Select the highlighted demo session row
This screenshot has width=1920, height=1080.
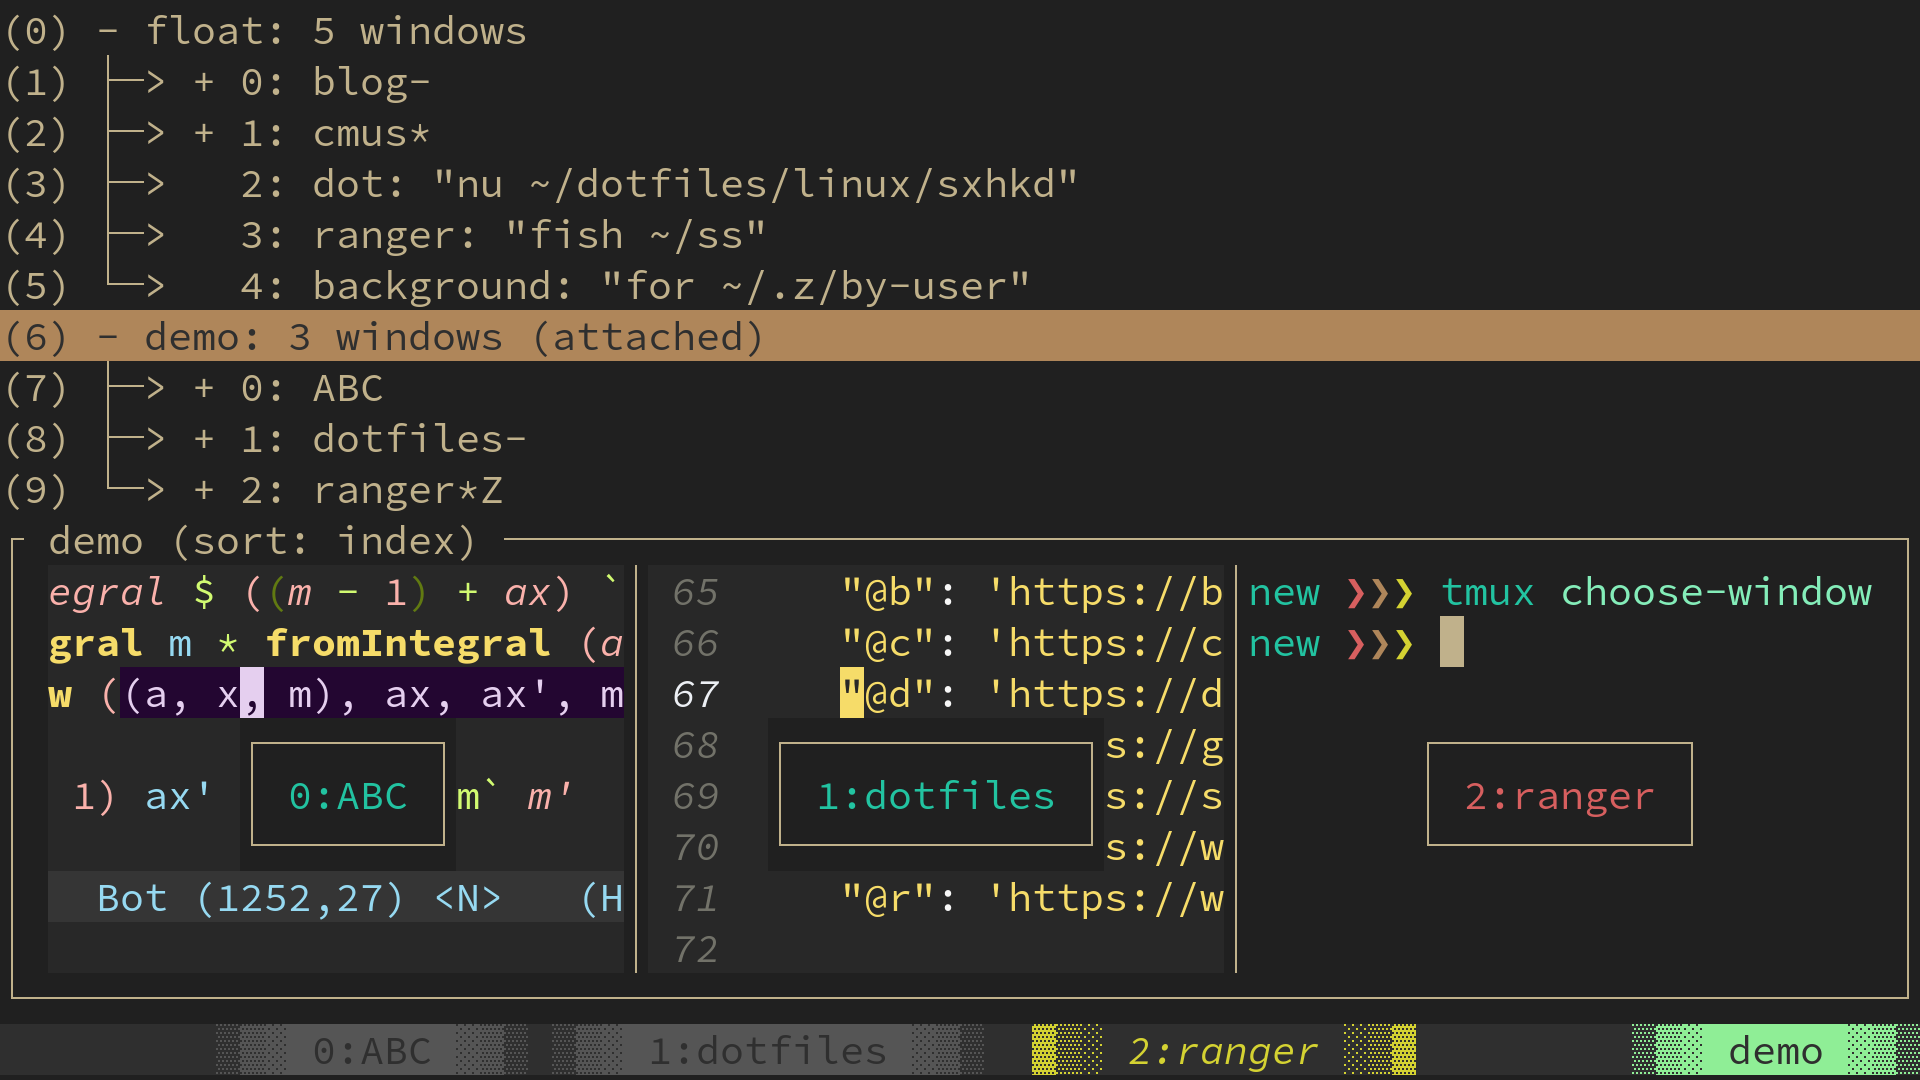click(960, 337)
